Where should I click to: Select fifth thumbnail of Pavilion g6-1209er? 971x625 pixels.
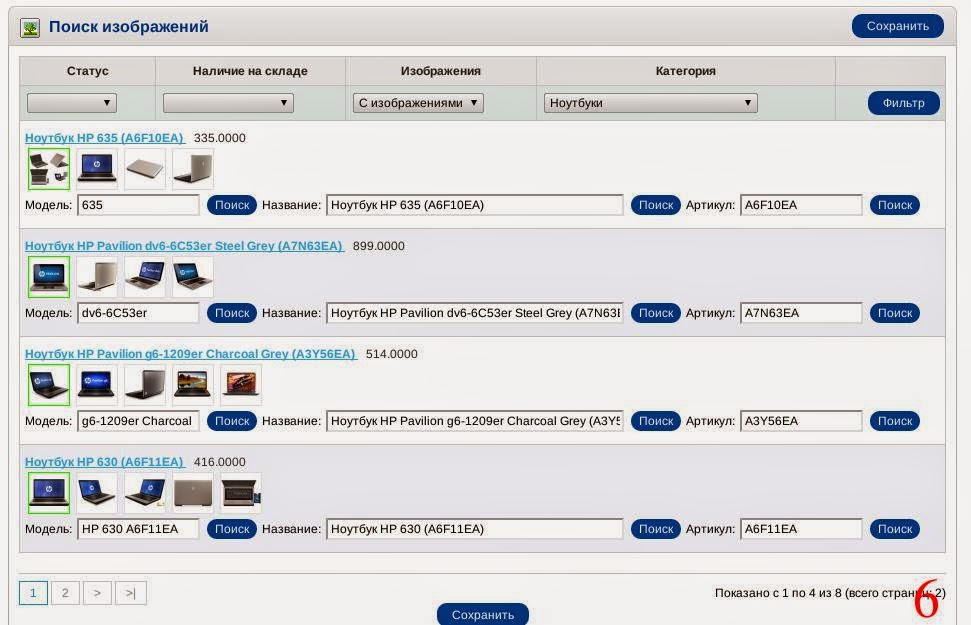coord(241,385)
